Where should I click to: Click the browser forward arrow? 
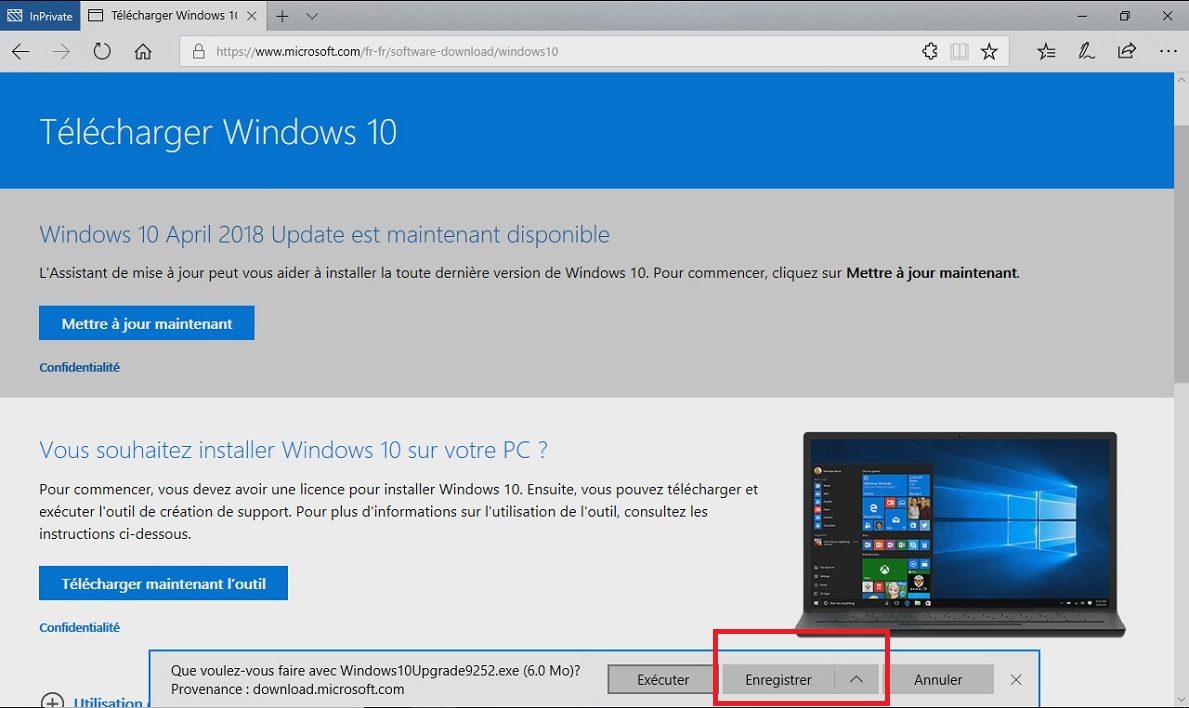coord(61,52)
